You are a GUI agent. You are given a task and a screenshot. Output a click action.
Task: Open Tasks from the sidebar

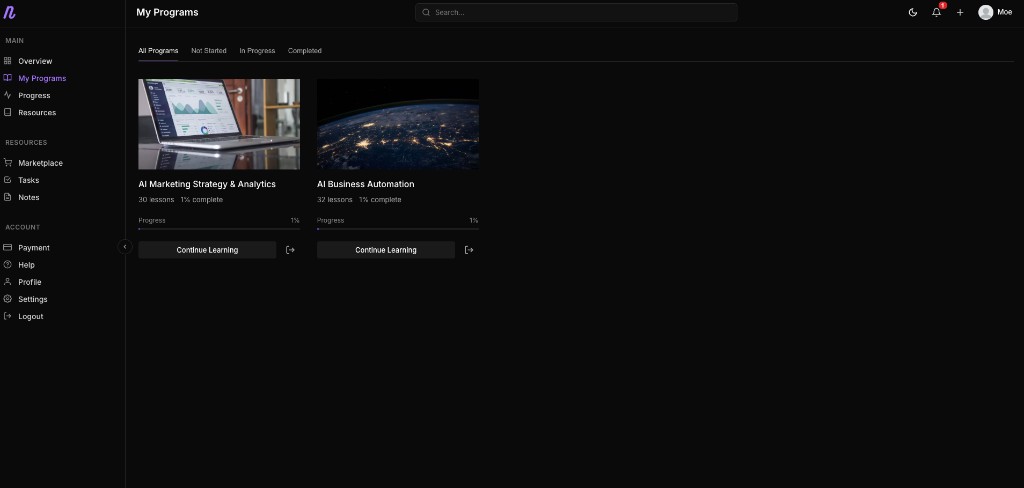pyautogui.click(x=29, y=180)
